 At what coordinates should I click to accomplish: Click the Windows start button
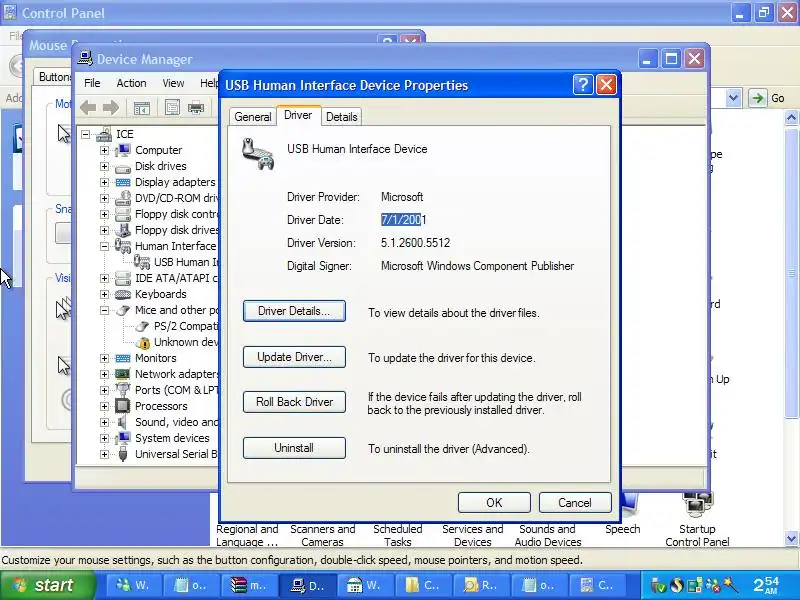47,585
